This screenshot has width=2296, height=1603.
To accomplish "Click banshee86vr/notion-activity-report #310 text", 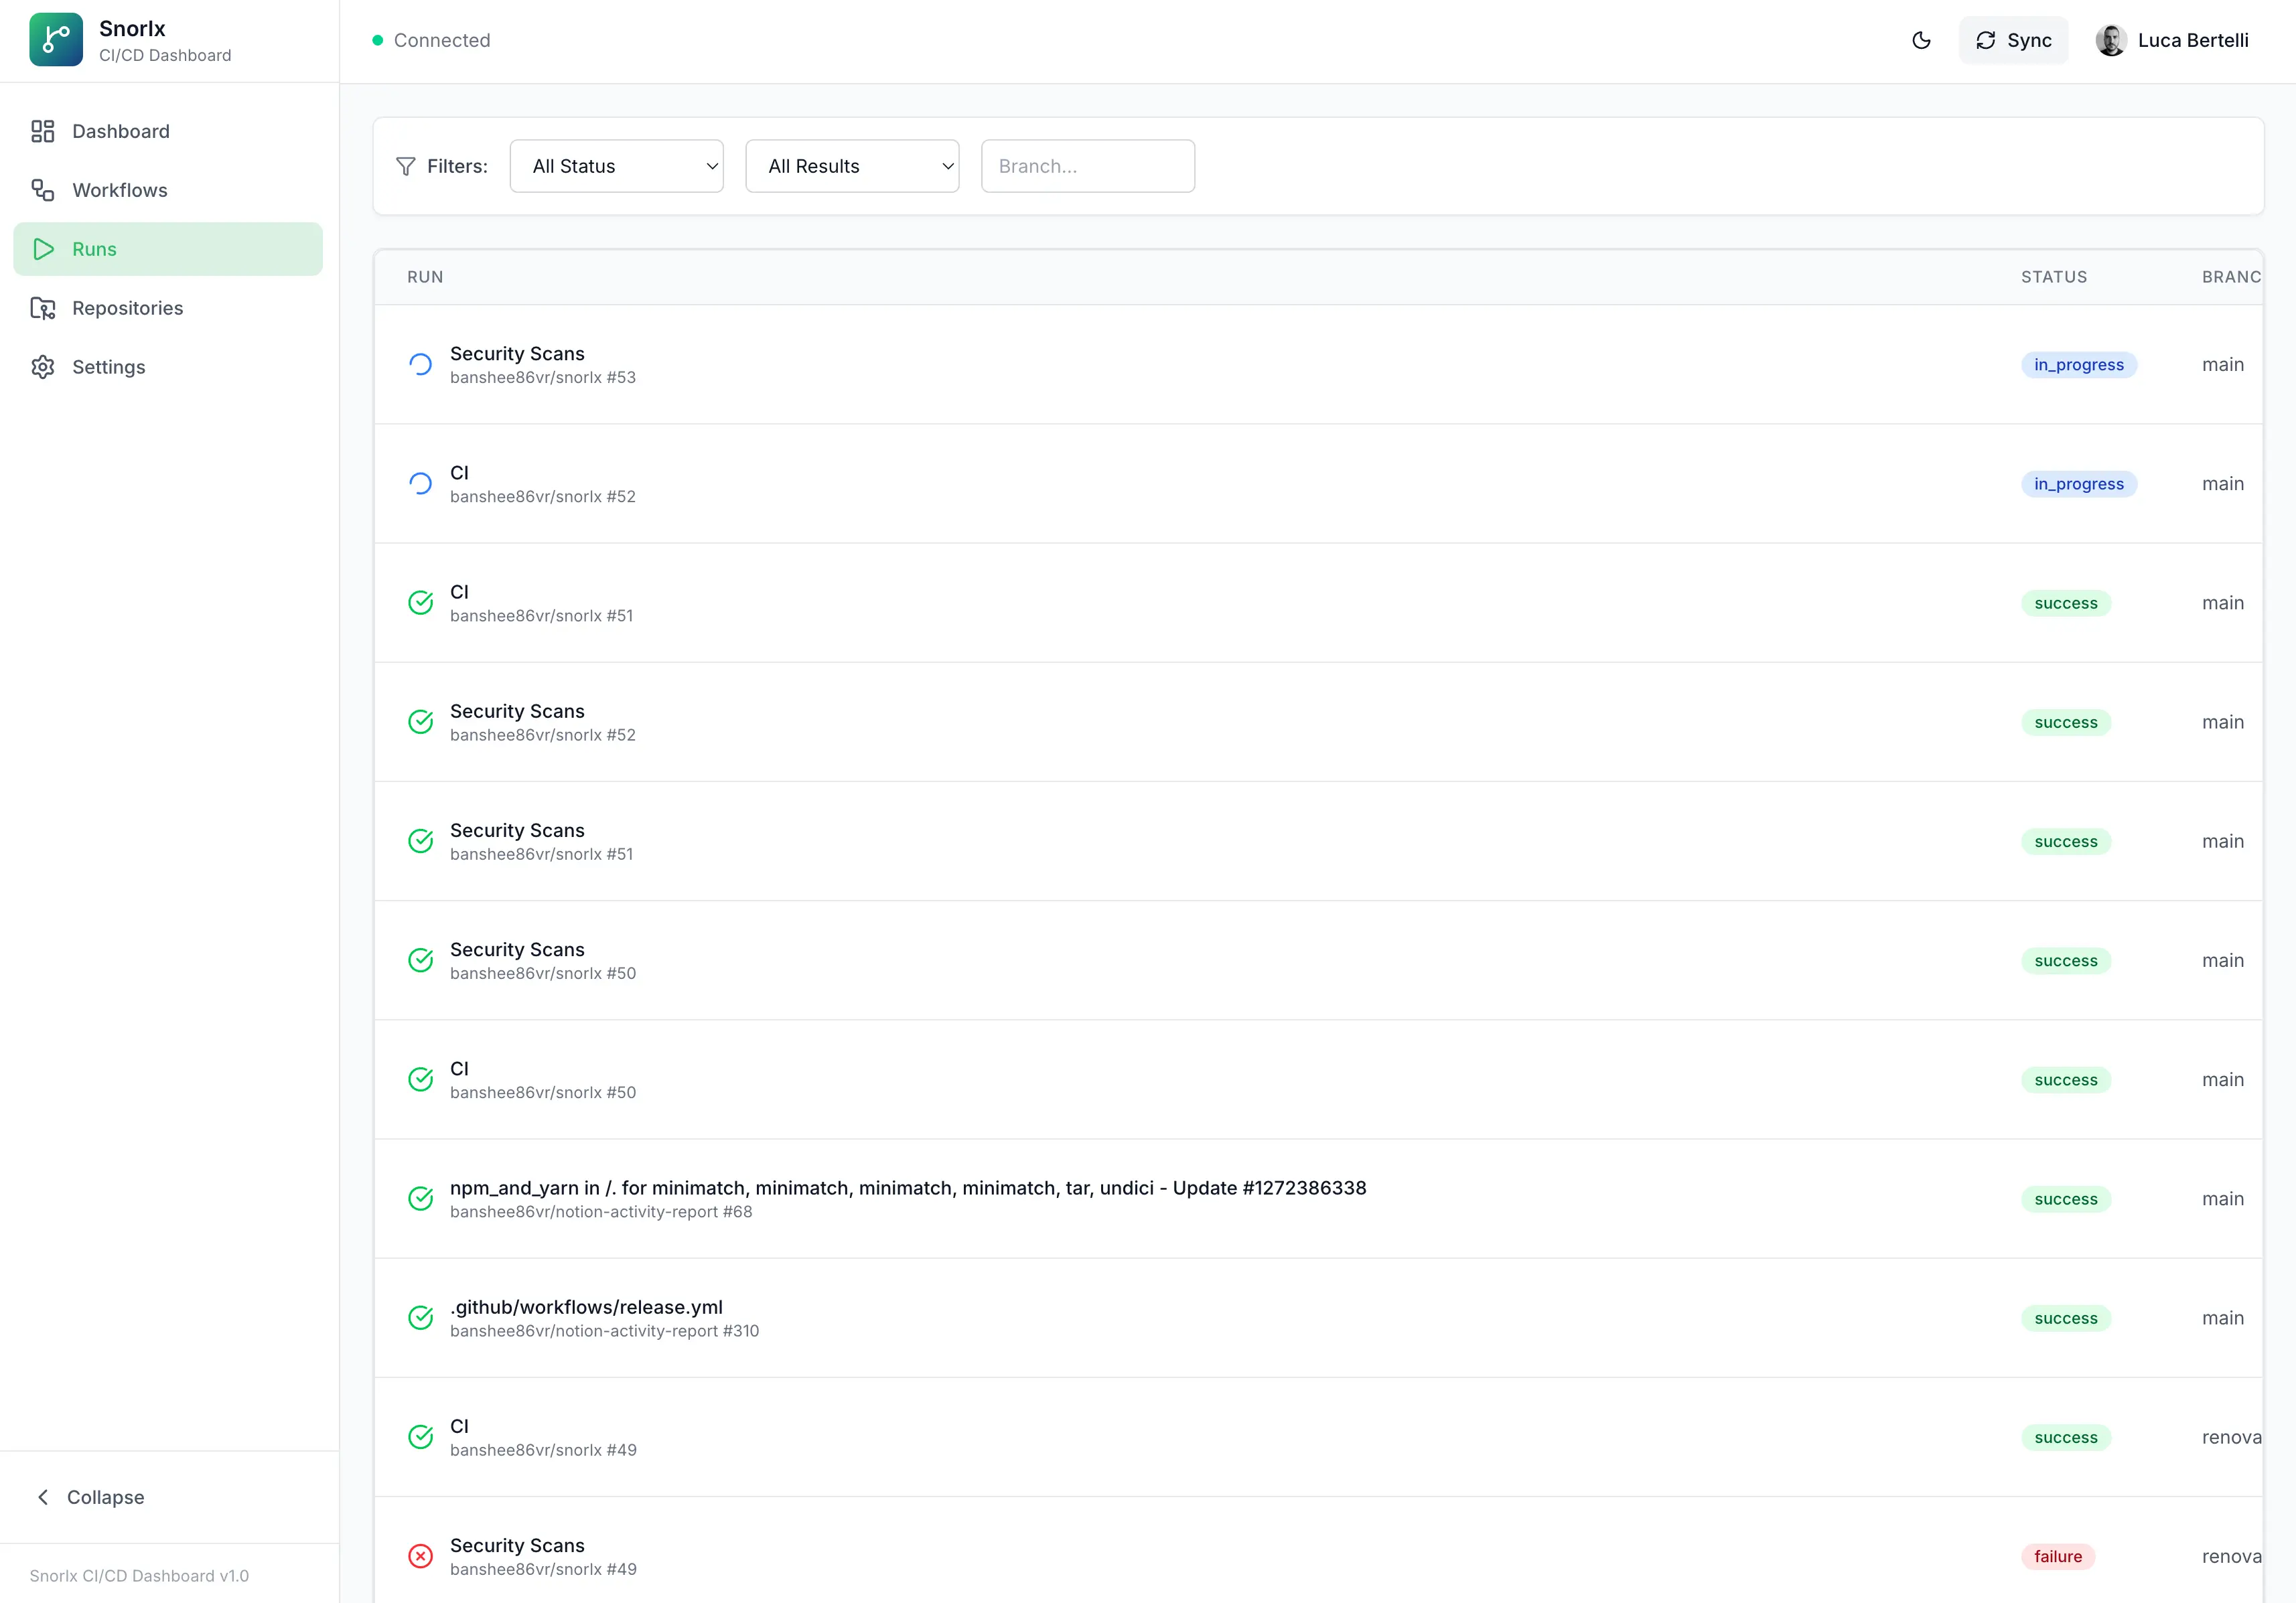I will coord(604,1331).
